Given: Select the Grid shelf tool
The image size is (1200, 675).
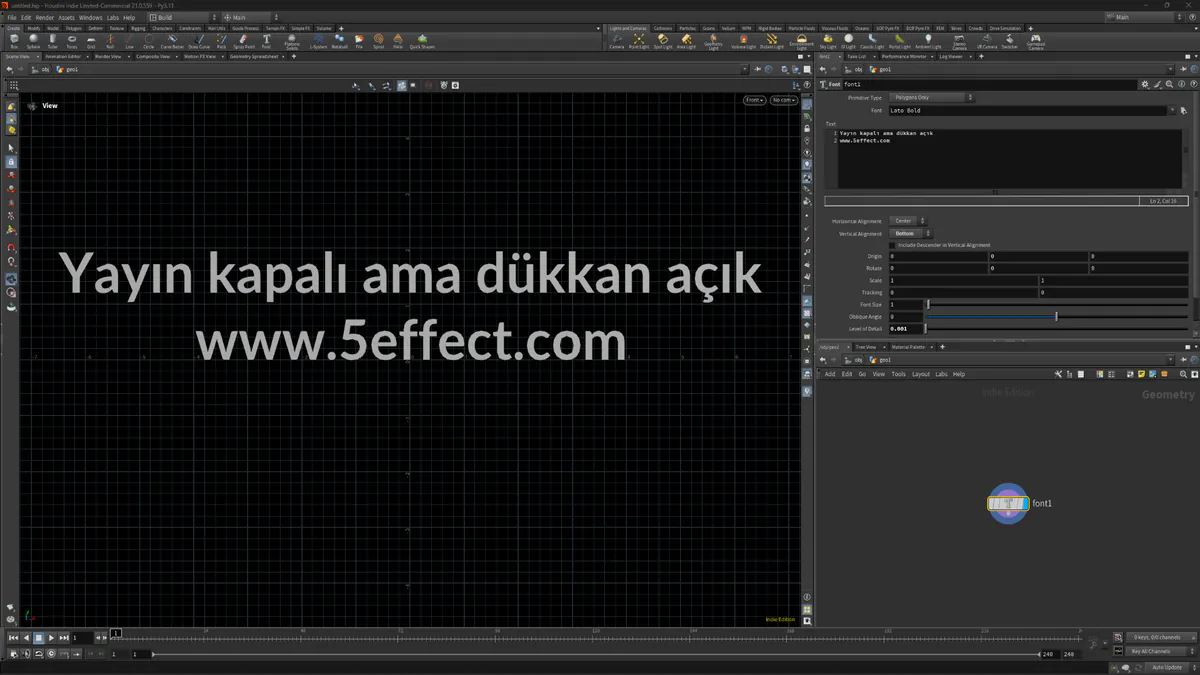Looking at the screenshot, I should tap(91, 41).
